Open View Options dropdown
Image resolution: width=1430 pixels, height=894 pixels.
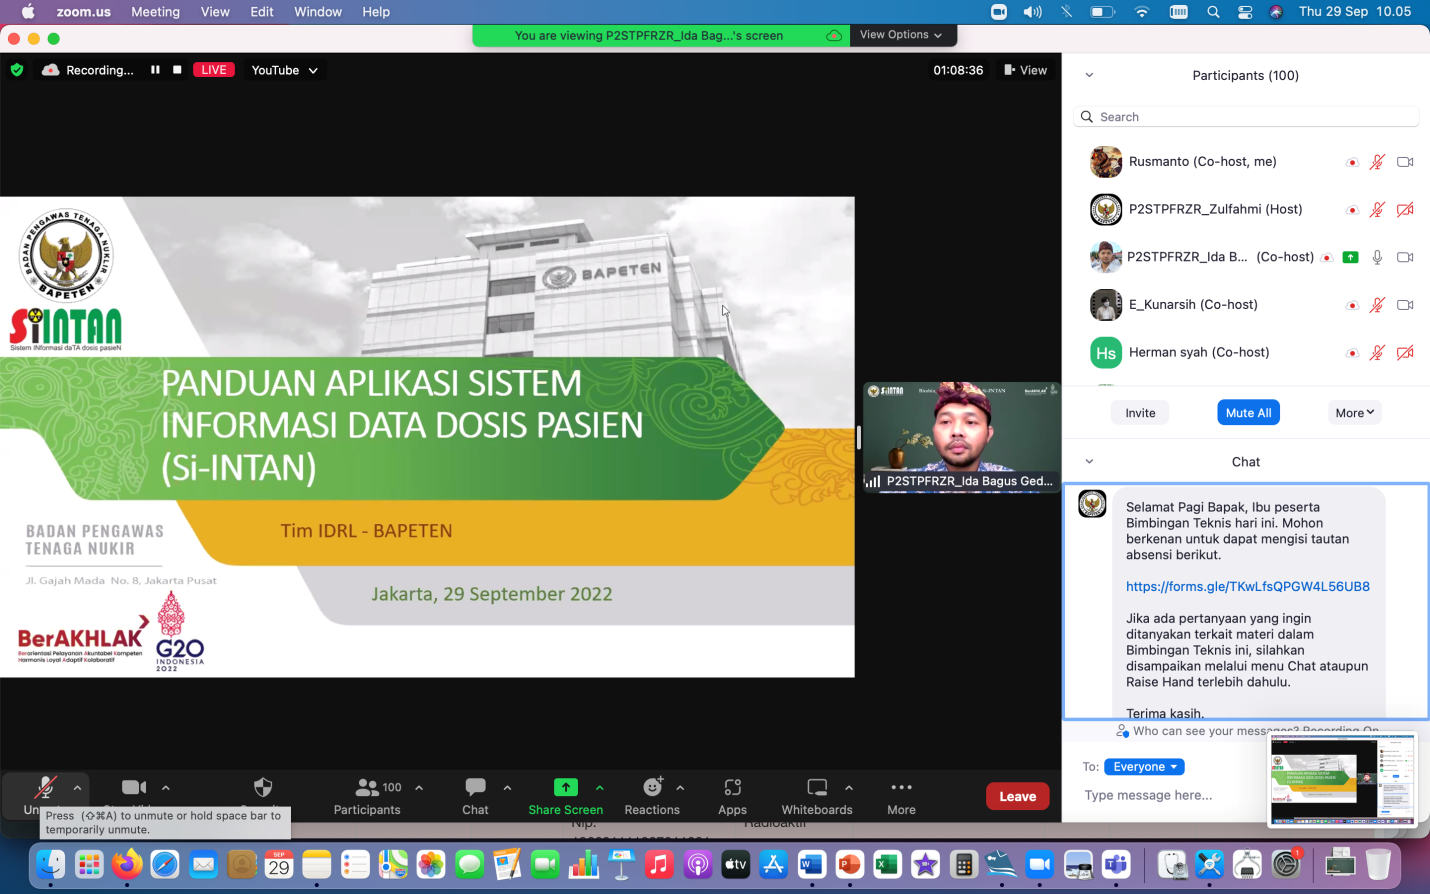pos(901,35)
